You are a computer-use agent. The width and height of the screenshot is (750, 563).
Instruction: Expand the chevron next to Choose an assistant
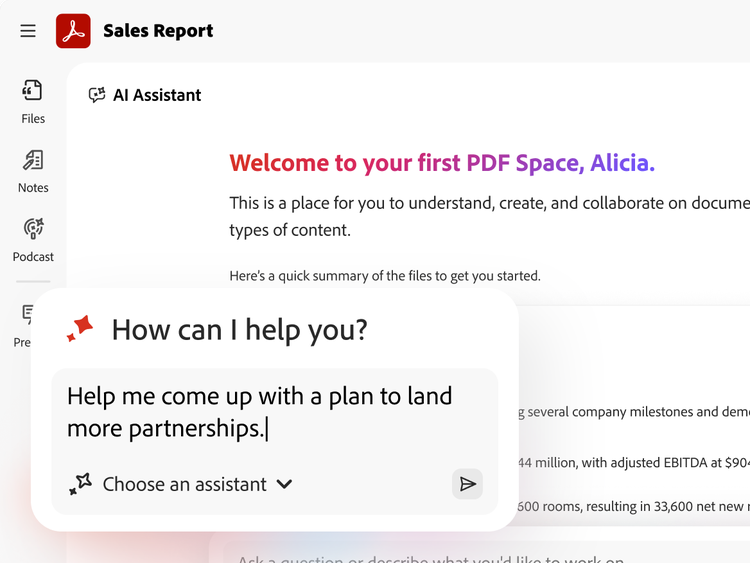[x=284, y=484]
